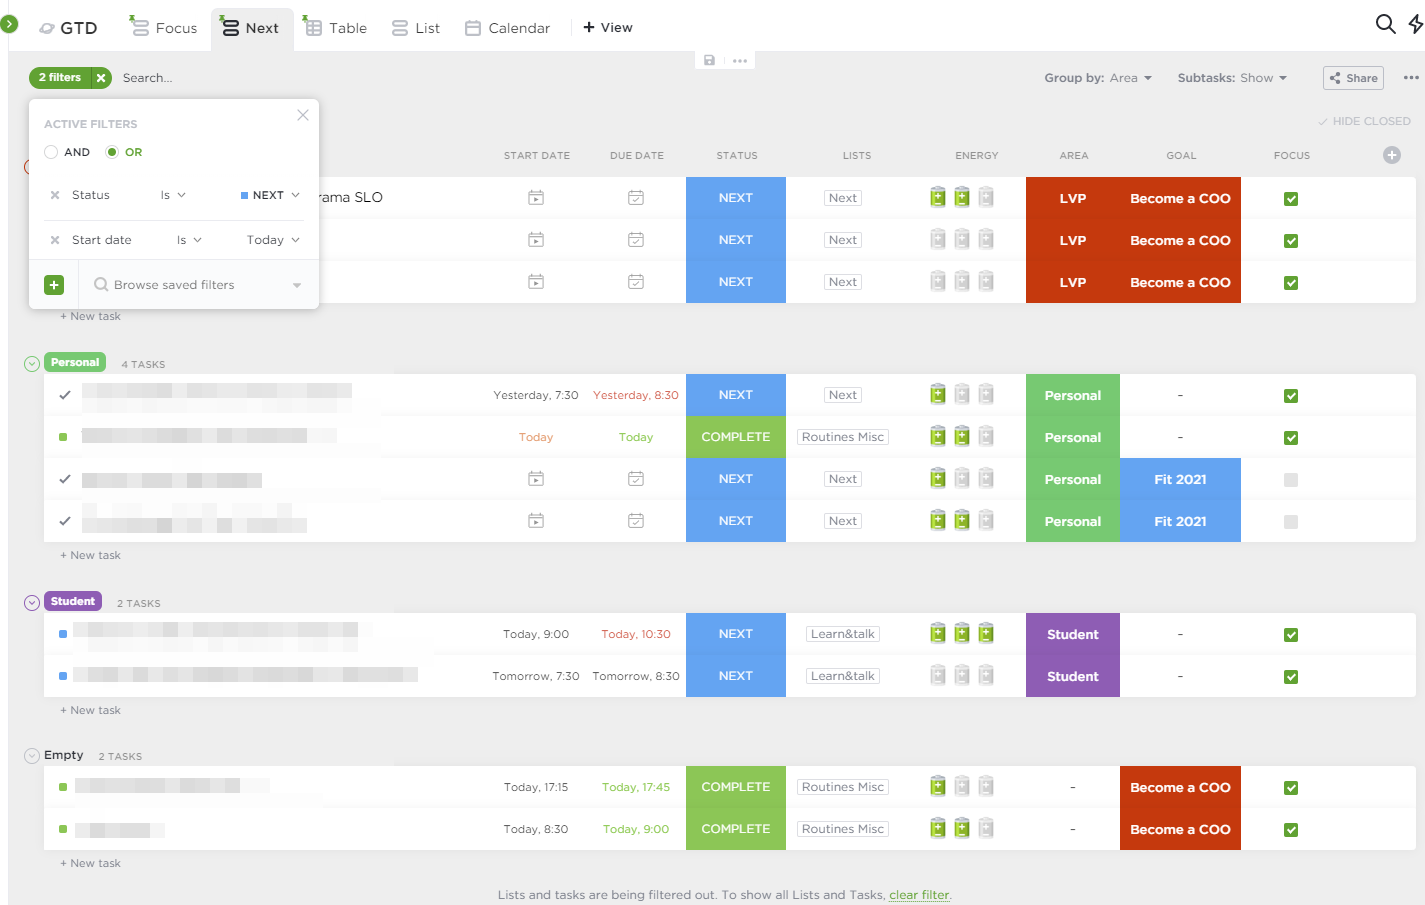Set due date for rama SLO task
The image size is (1425, 905).
coord(636,198)
